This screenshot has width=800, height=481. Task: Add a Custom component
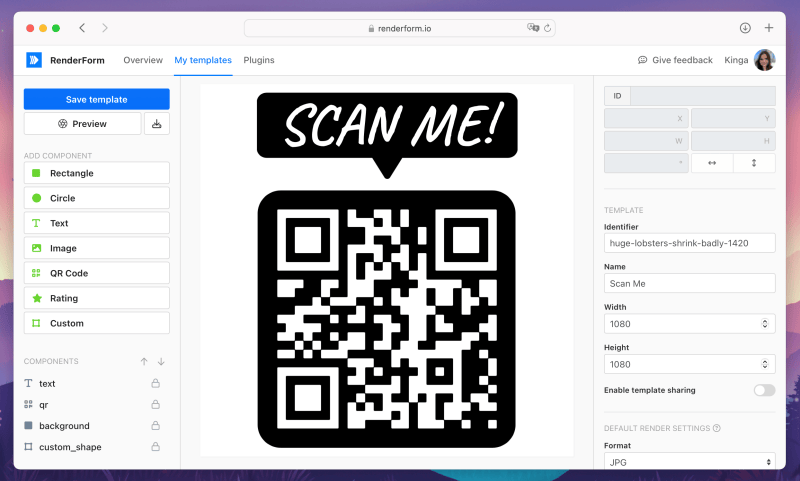[96, 323]
